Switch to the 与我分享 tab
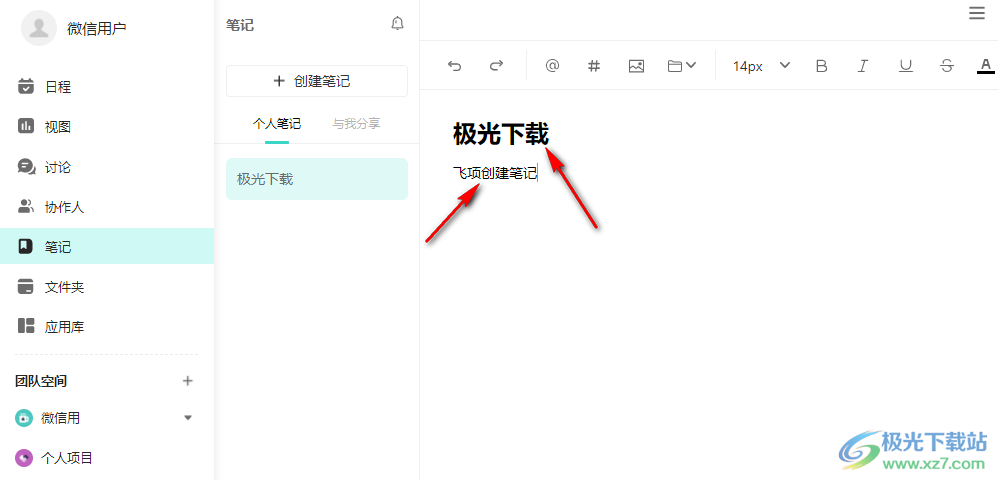Screen dimensions: 998x480 (356, 124)
